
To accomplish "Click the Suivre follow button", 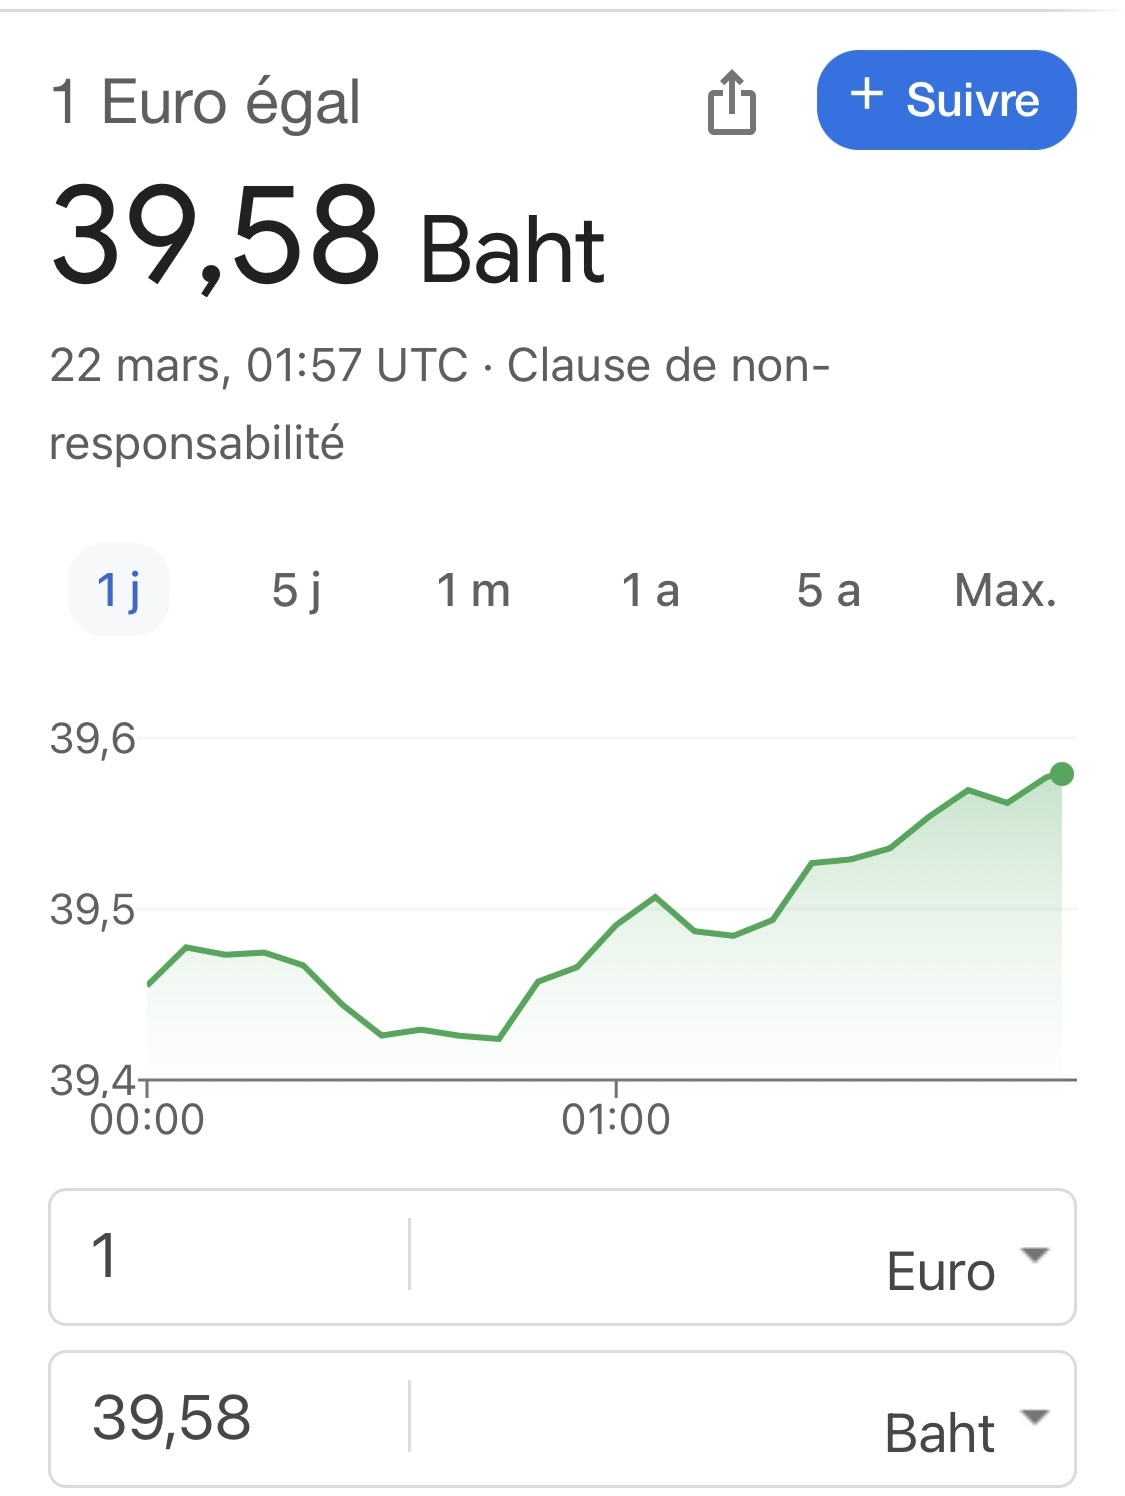I will pos(946,100).
